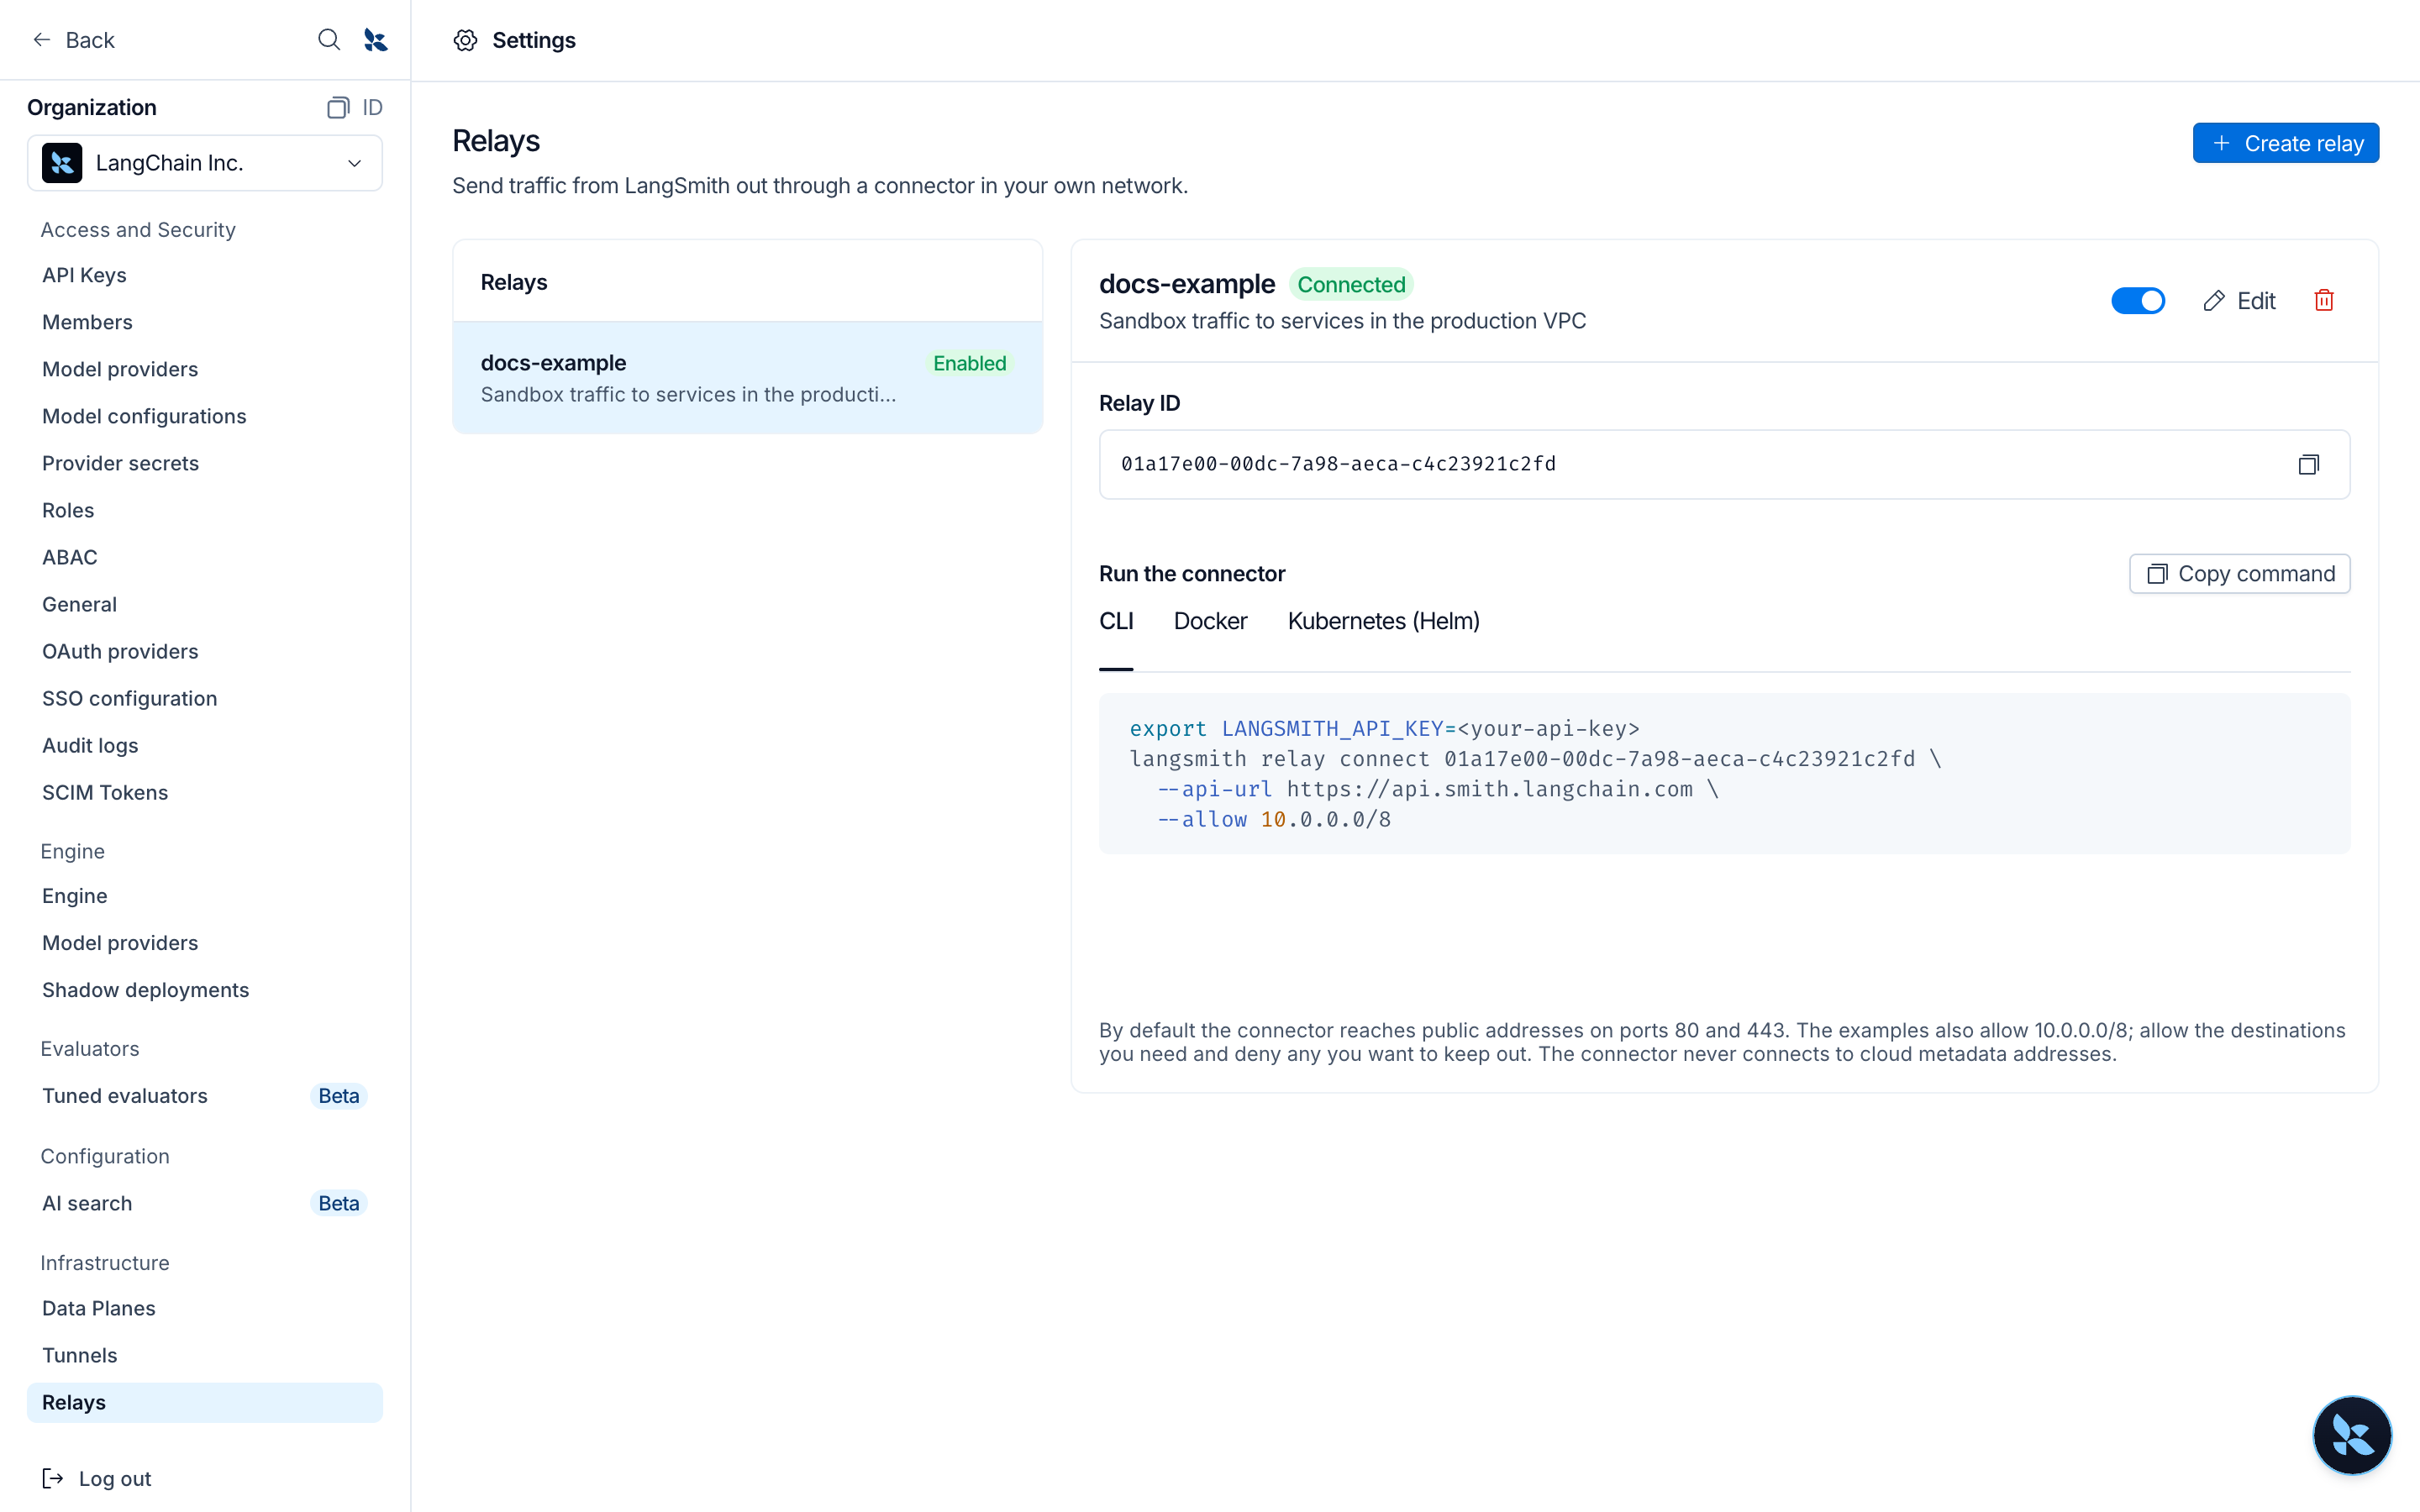Click the Create relay button
Viewport: 2420px width, 1512px height.
(2285, 143)
